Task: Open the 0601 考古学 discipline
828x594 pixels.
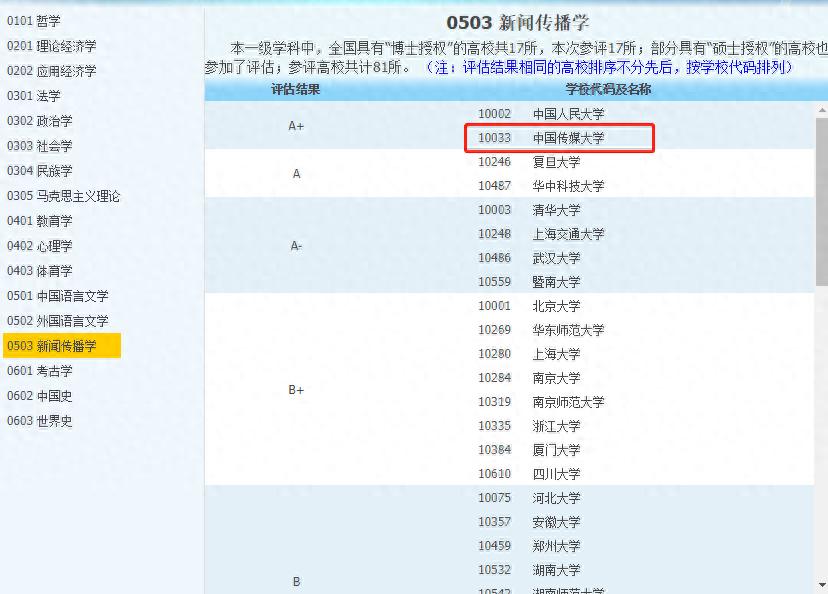Action: click(40, 371)
